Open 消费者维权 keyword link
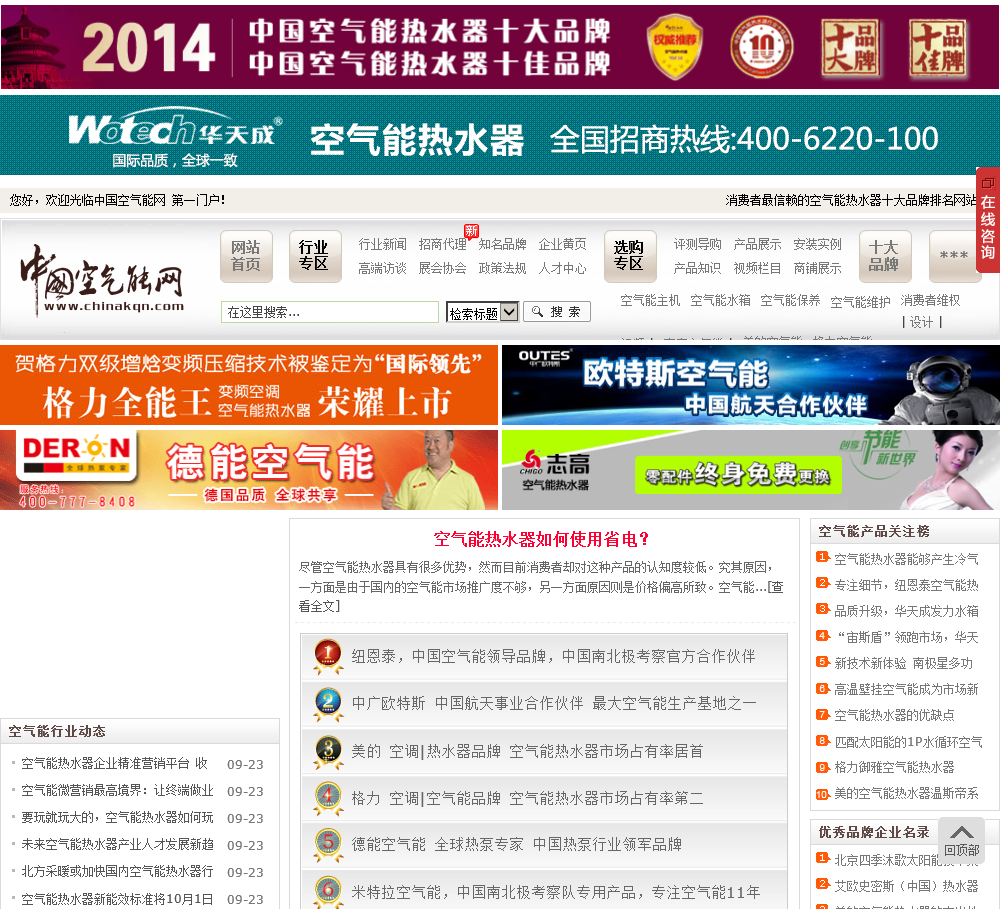The height and width of the screenshot is (909, 1000). pos(930,300)
